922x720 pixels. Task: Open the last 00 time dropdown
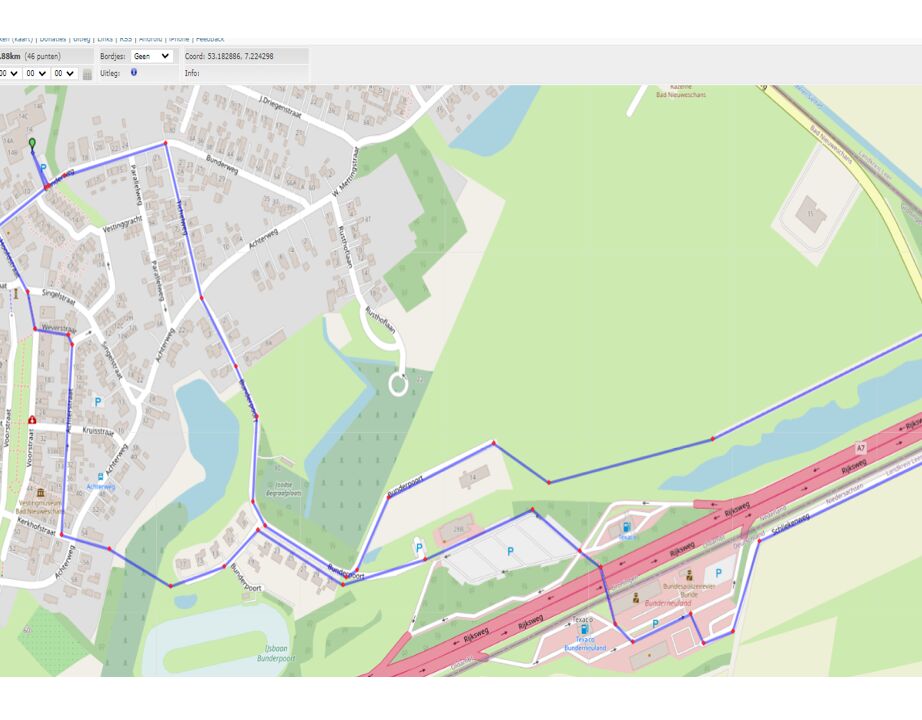[x=64, y=74]
